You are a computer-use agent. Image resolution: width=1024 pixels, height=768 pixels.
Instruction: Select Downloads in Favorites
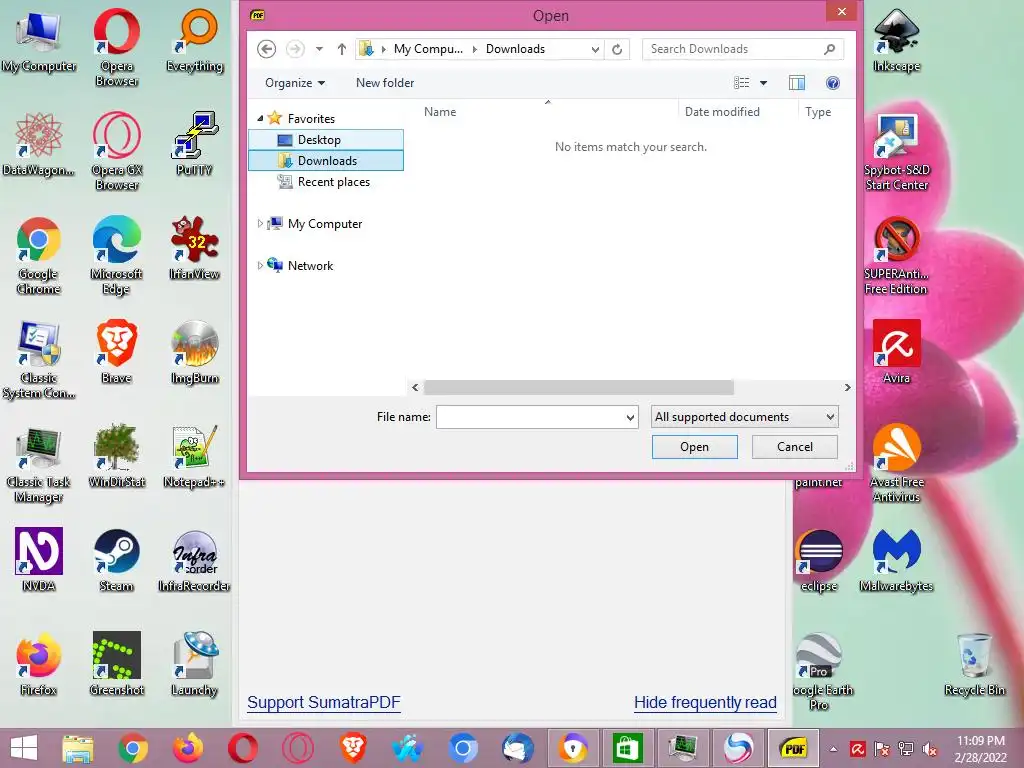pos(326,161)
